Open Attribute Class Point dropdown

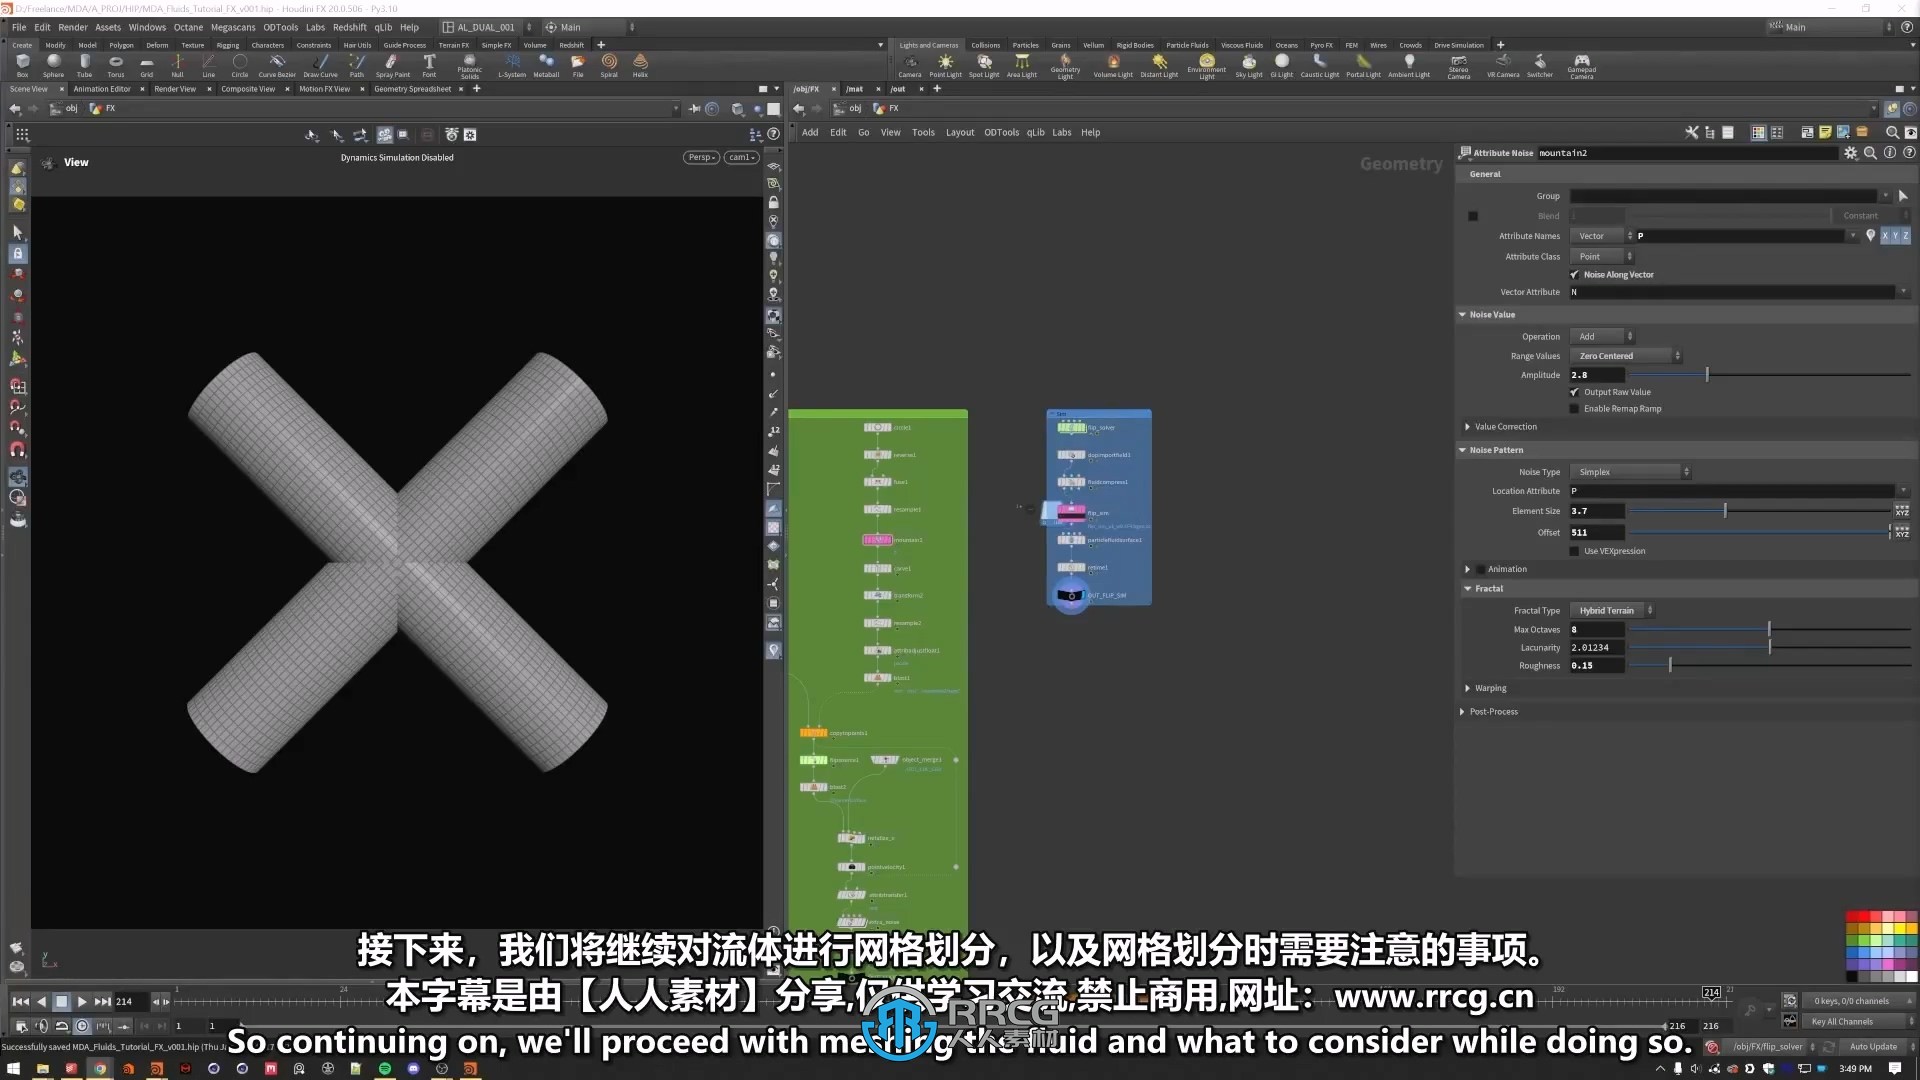click(1602, 257)
